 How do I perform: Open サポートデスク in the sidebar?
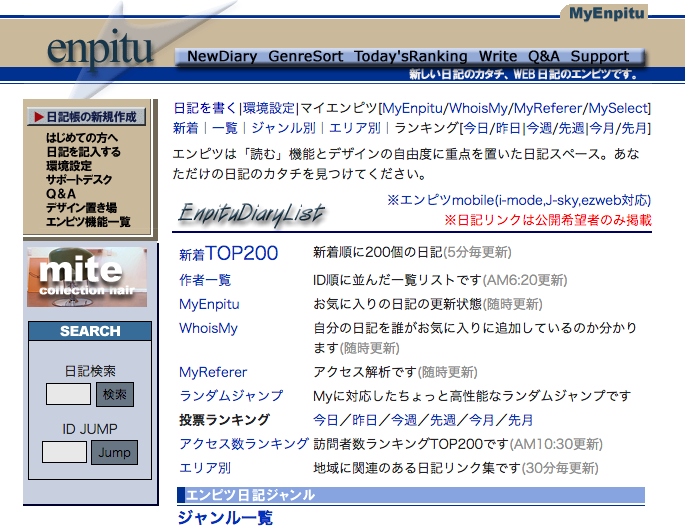[79, 180]
